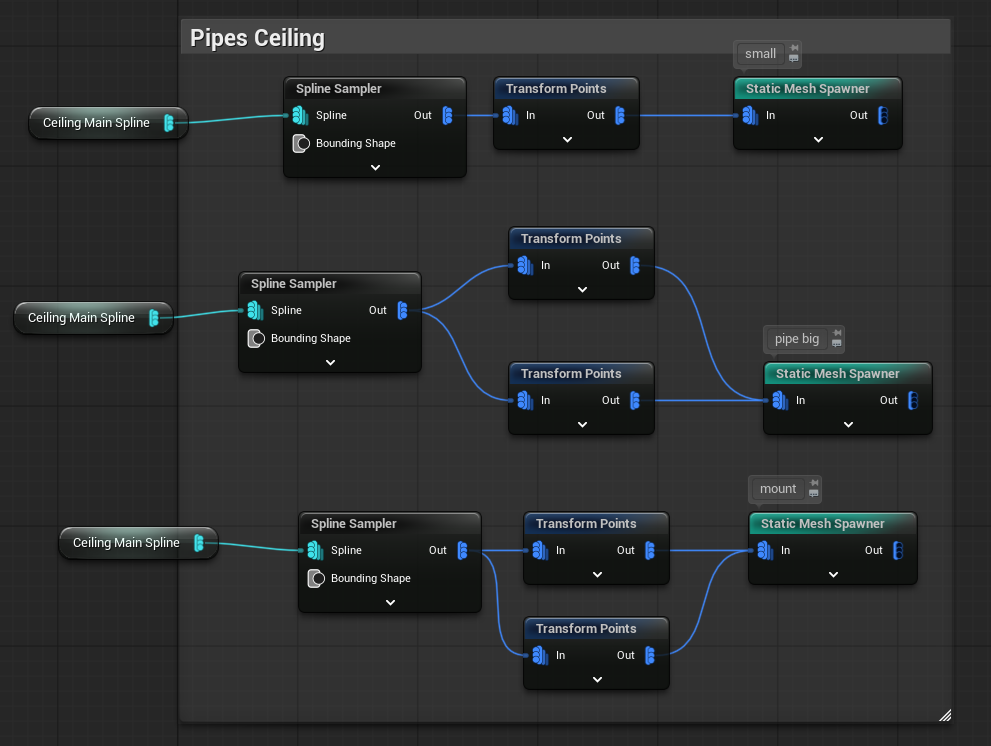Click In pin of the 'pipe big' Static Mesh Spawner
Screen dimensions: 991x746
click(x=780, y=400)
